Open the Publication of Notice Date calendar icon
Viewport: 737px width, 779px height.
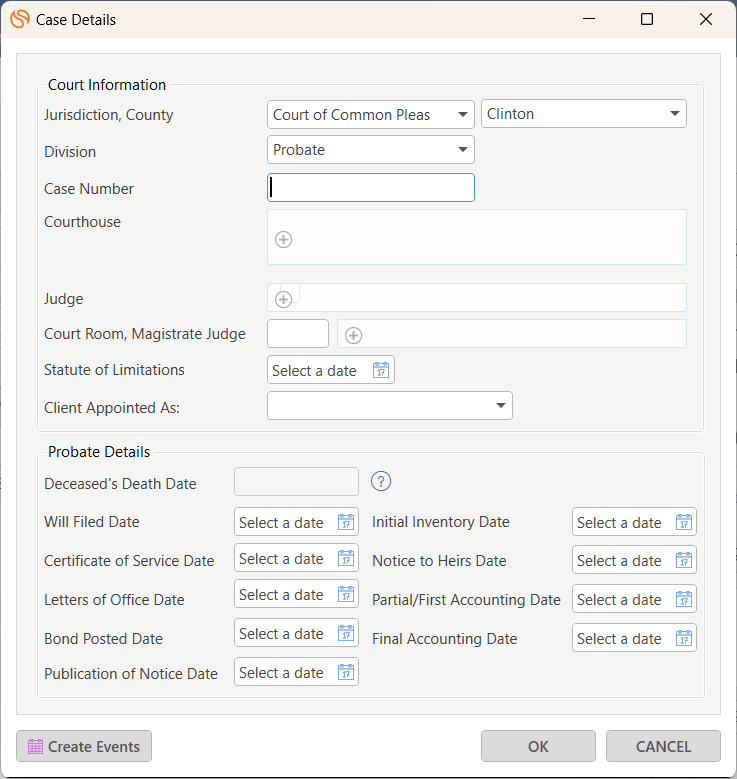(x=346, y=672)
